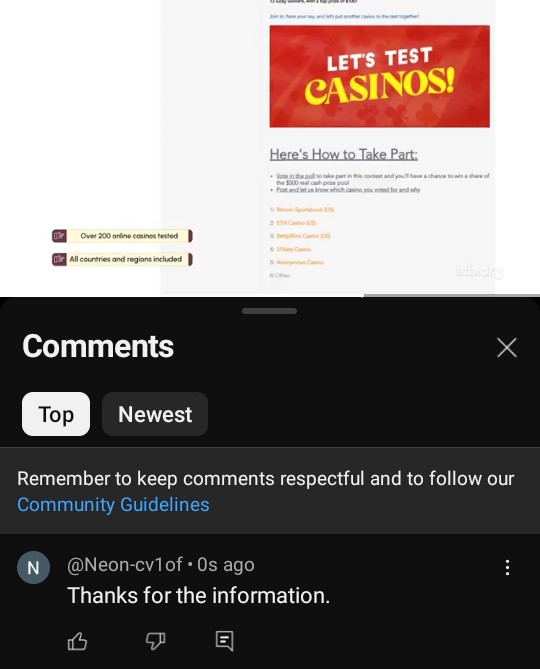Dislike the Thanks for the information comment

155,641
